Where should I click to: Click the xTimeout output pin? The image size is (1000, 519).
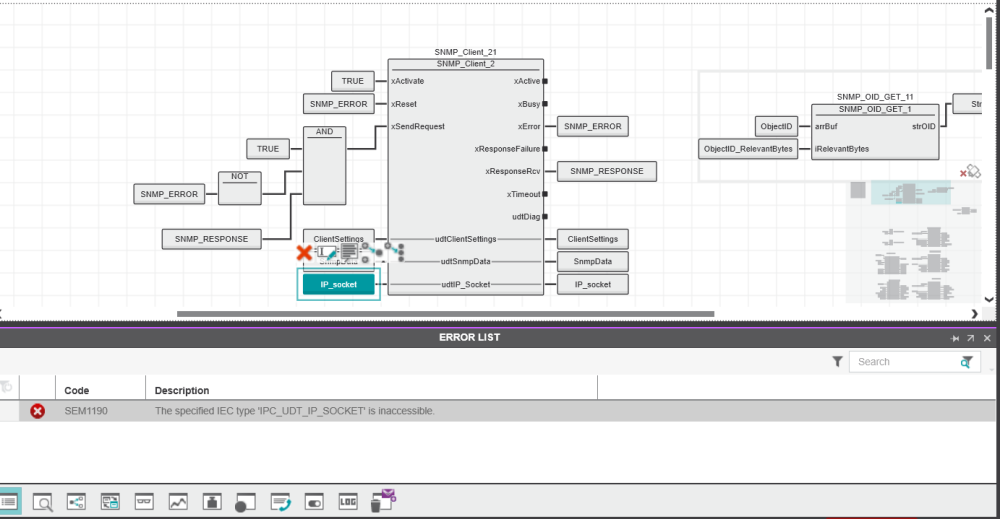pos(545,194)
